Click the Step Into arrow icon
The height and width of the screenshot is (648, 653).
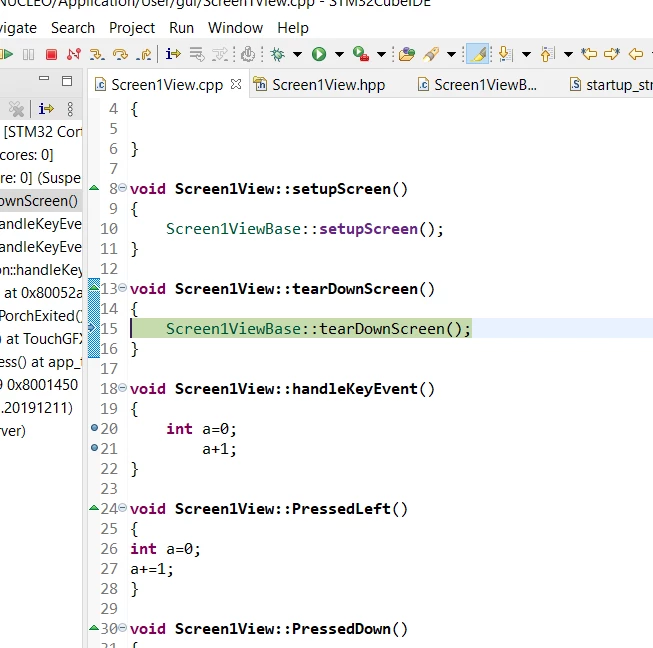[97, 55]
